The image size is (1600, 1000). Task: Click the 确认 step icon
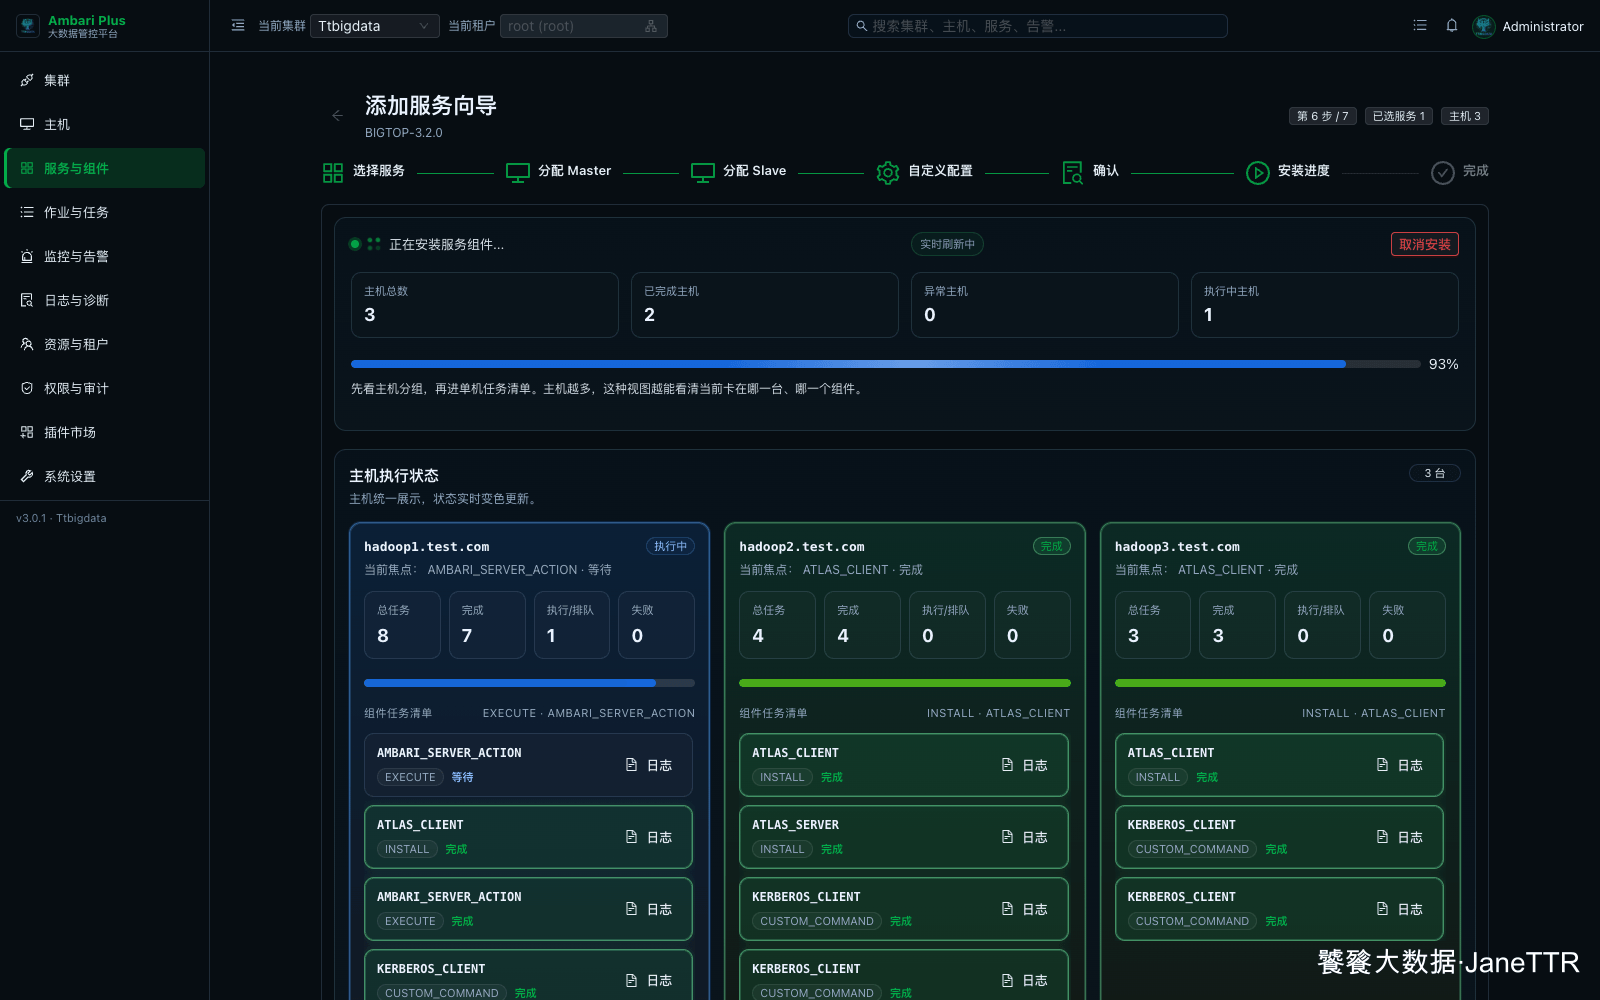pos(1073,173)
